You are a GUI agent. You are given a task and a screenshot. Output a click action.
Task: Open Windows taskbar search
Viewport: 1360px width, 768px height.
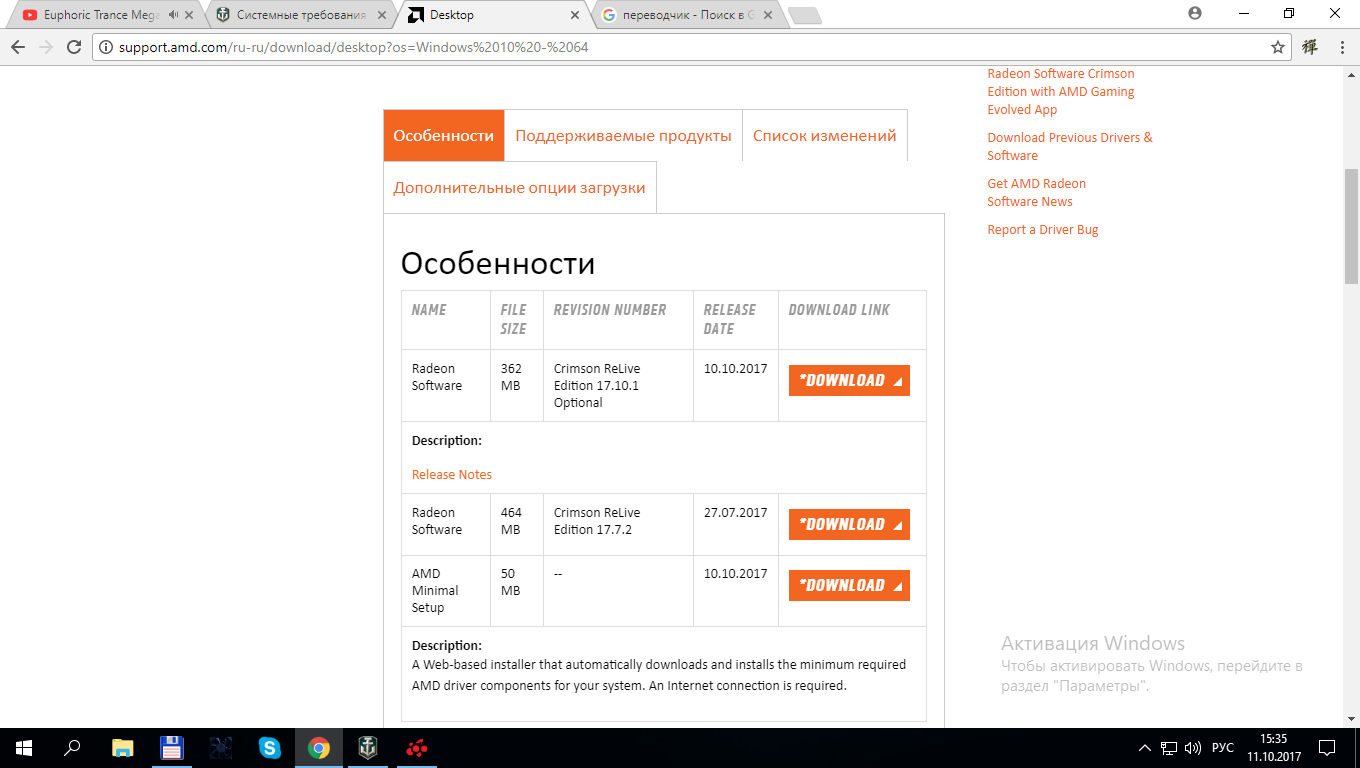(x=72, y=747)
